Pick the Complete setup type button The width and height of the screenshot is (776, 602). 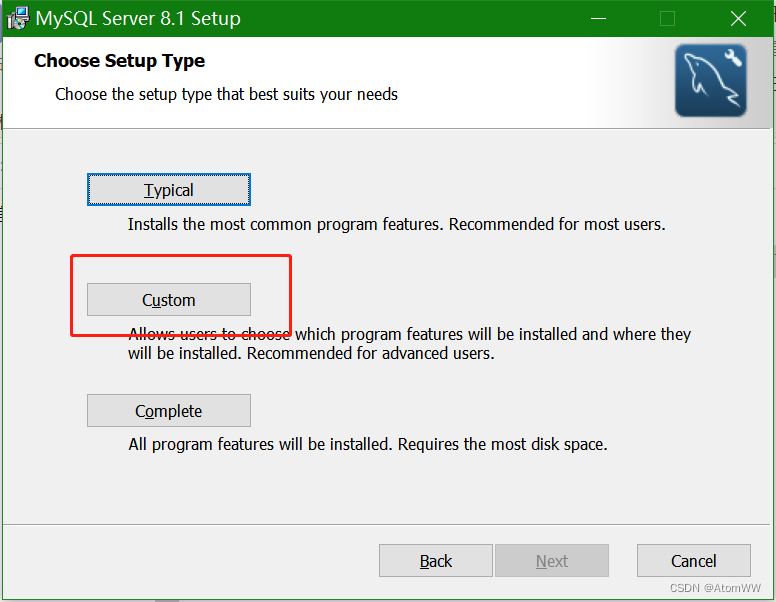pyautogui.click(x=169, y=410)
